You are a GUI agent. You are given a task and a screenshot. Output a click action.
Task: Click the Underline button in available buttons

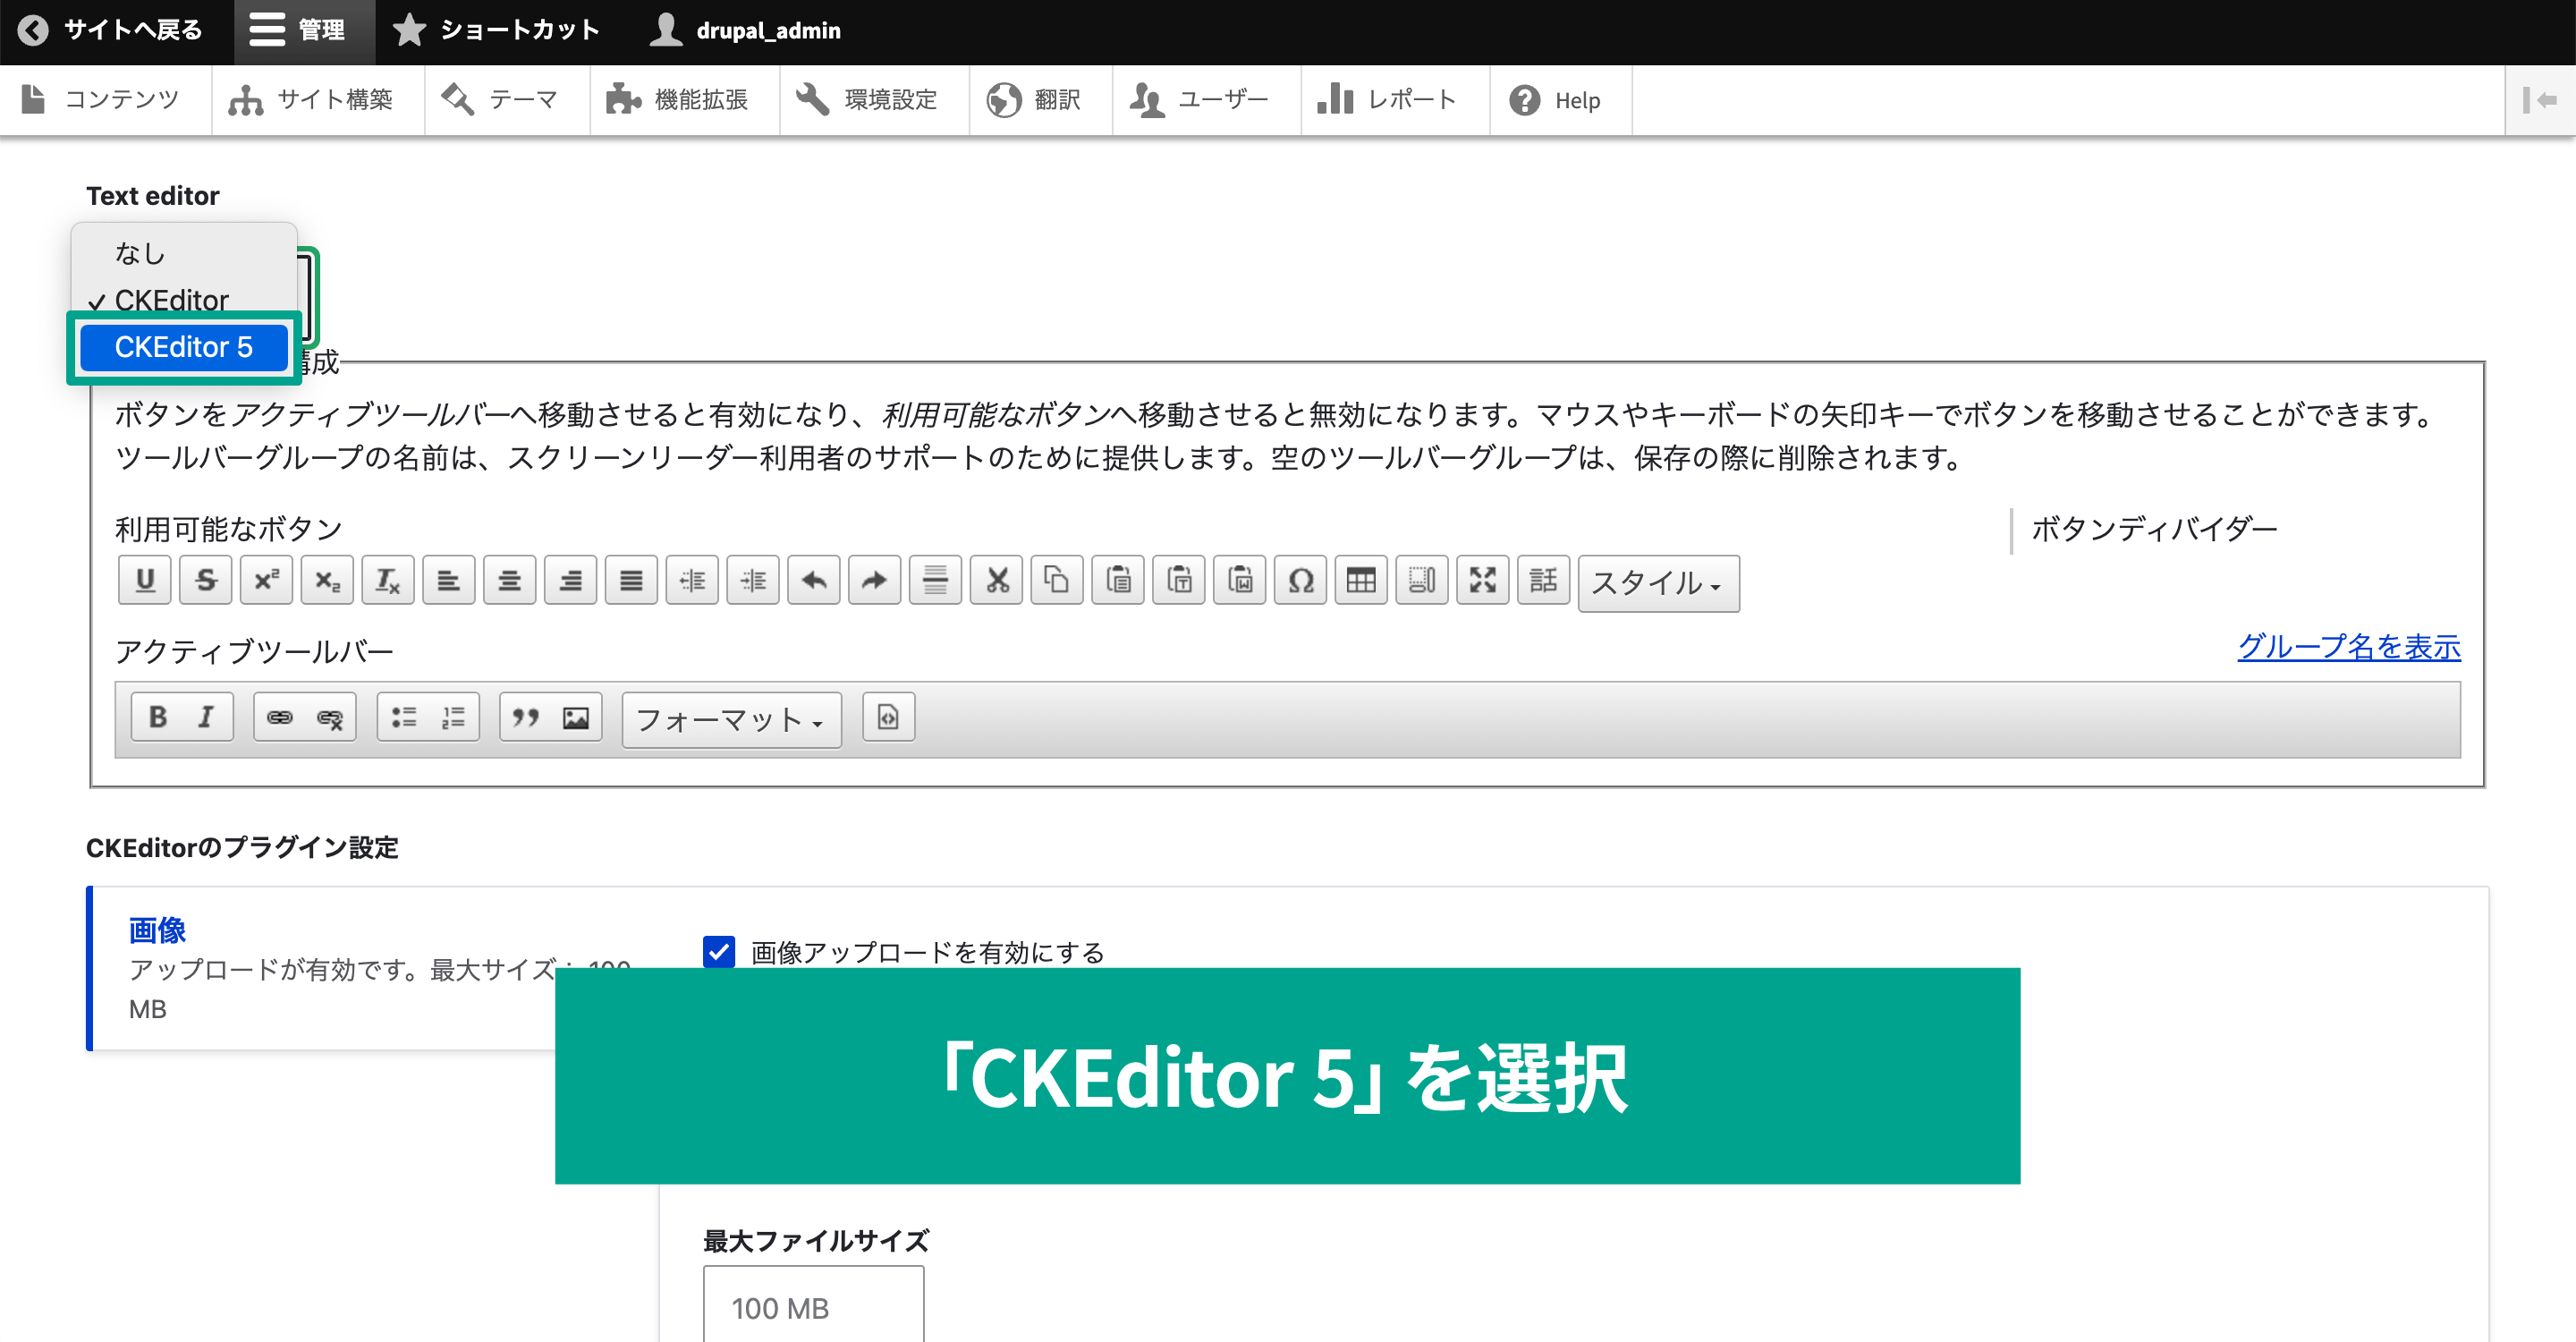click(x=145, y=580)
